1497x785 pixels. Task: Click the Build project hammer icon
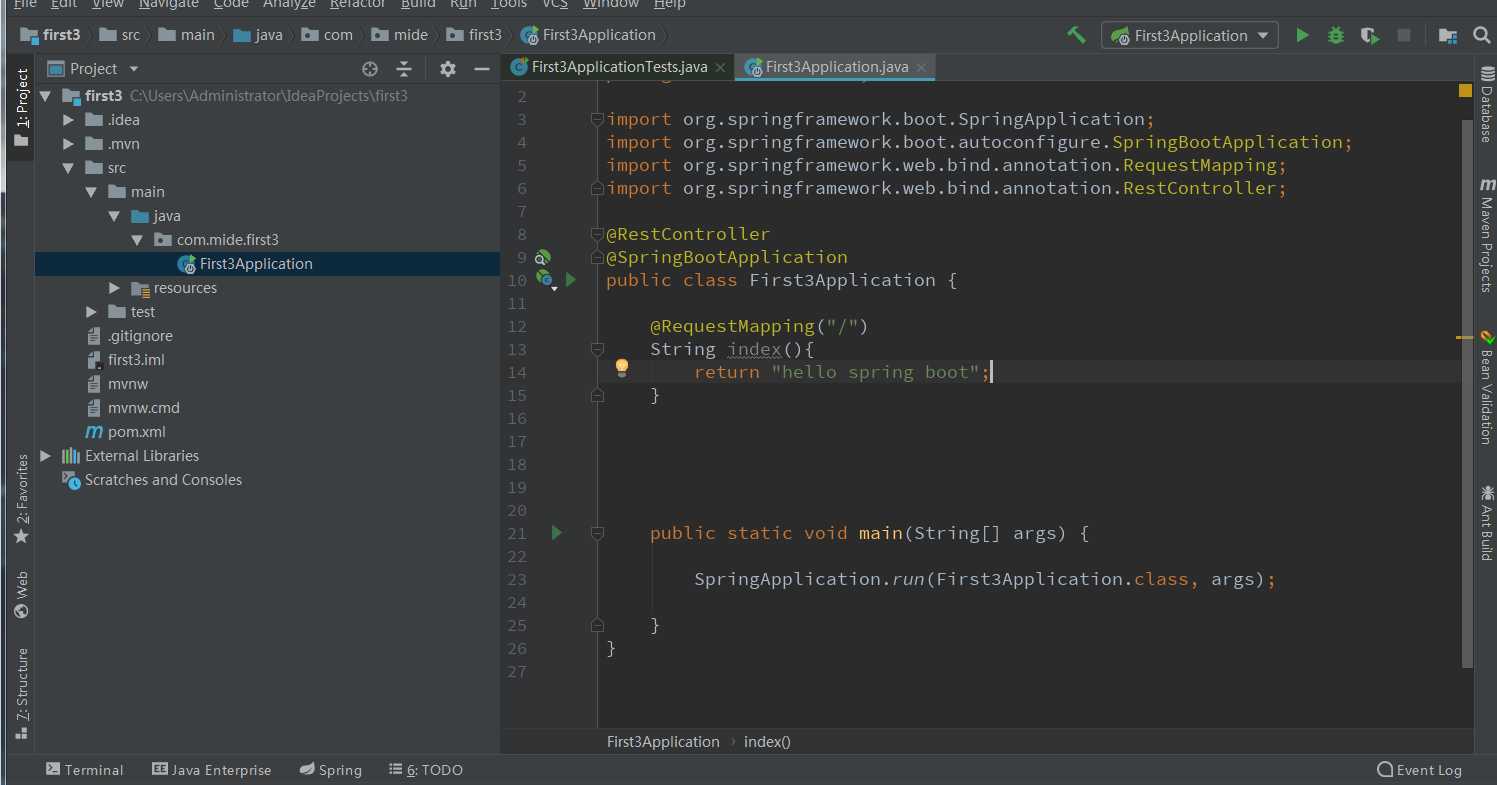1076,35
